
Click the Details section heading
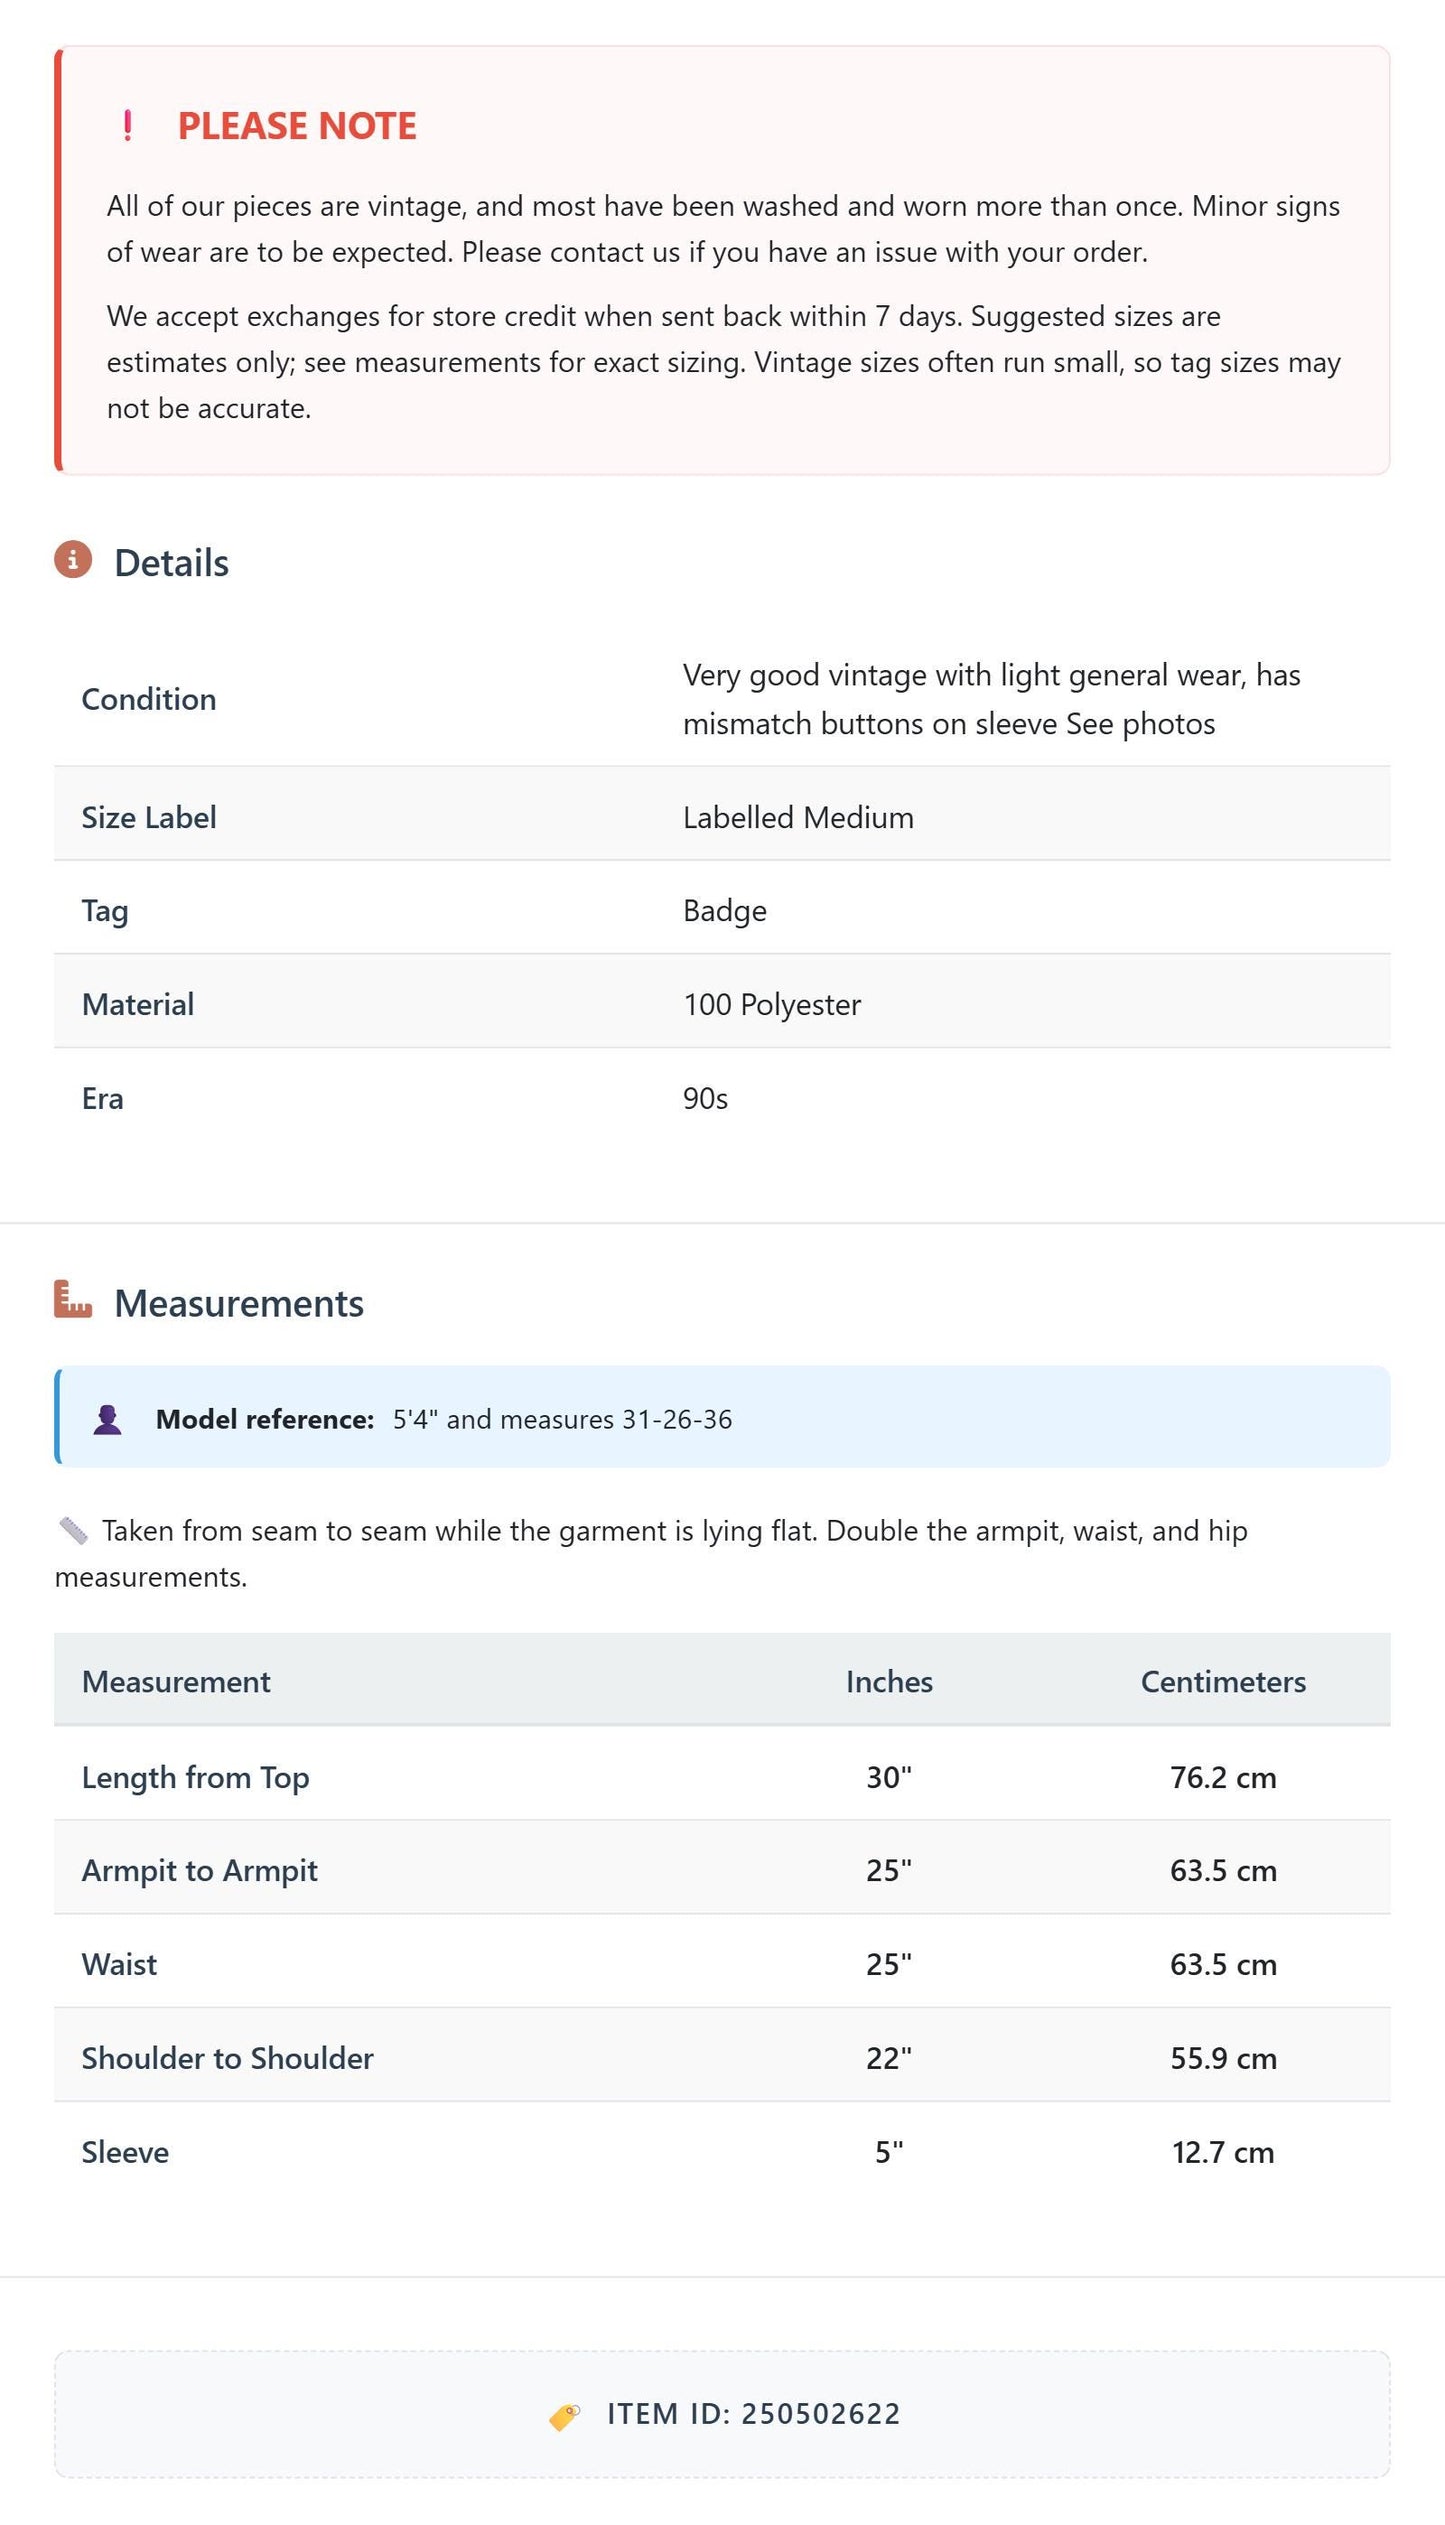(171, 563)
